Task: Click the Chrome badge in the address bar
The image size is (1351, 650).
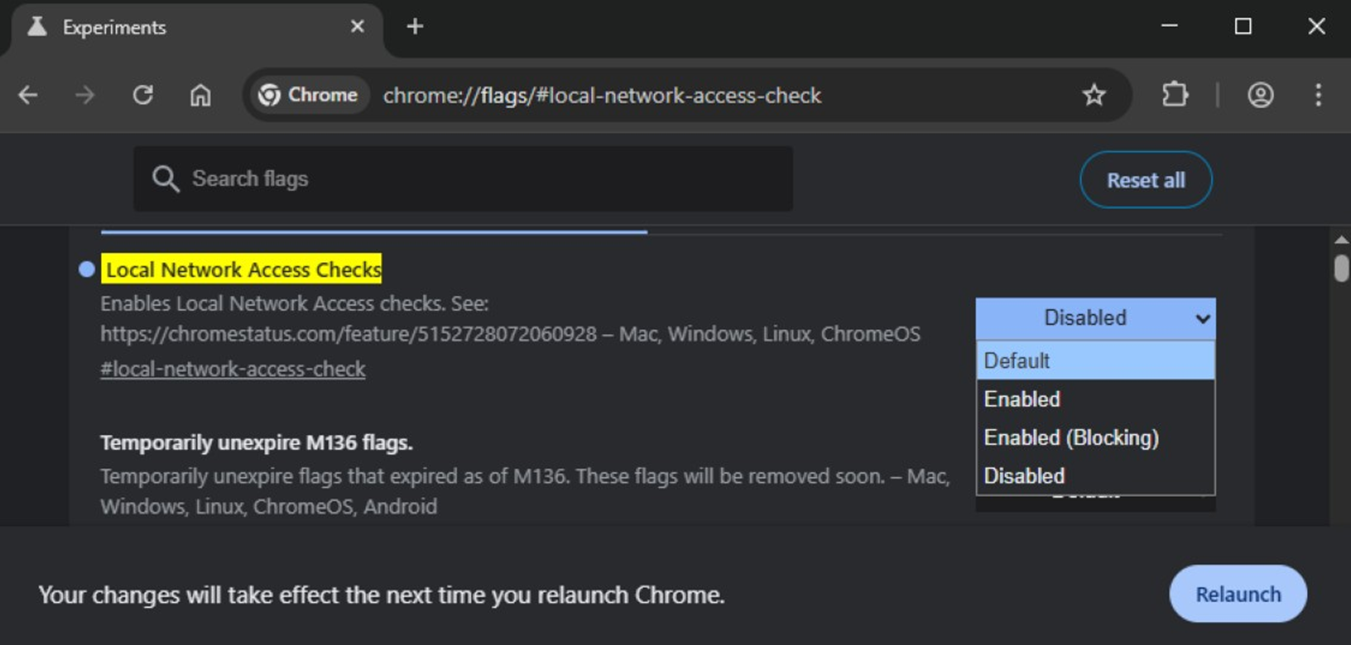Action: coord(308,95)
